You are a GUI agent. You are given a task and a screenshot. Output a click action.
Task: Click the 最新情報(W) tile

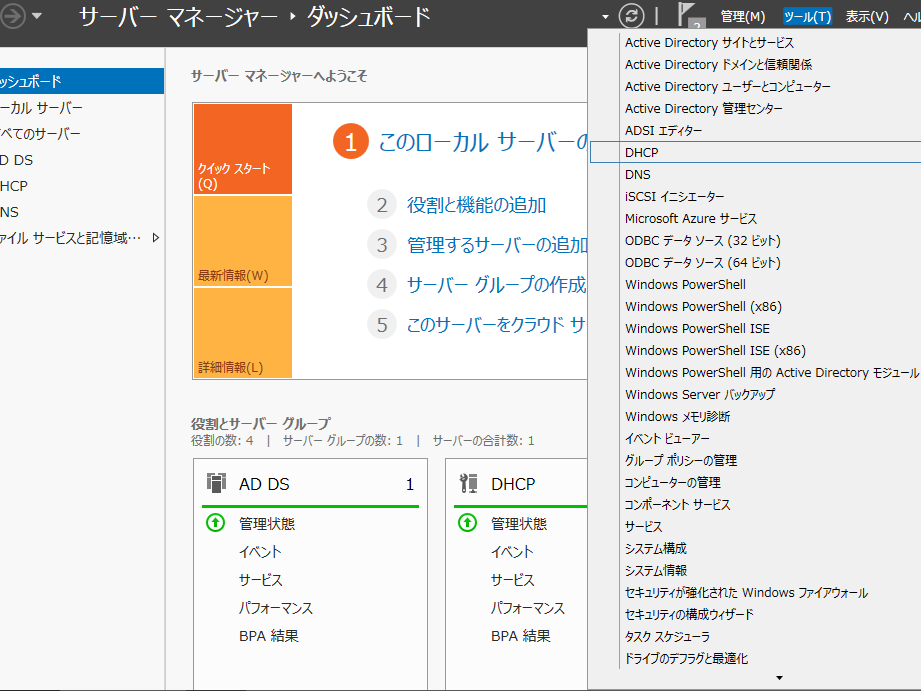pos(243,241)
